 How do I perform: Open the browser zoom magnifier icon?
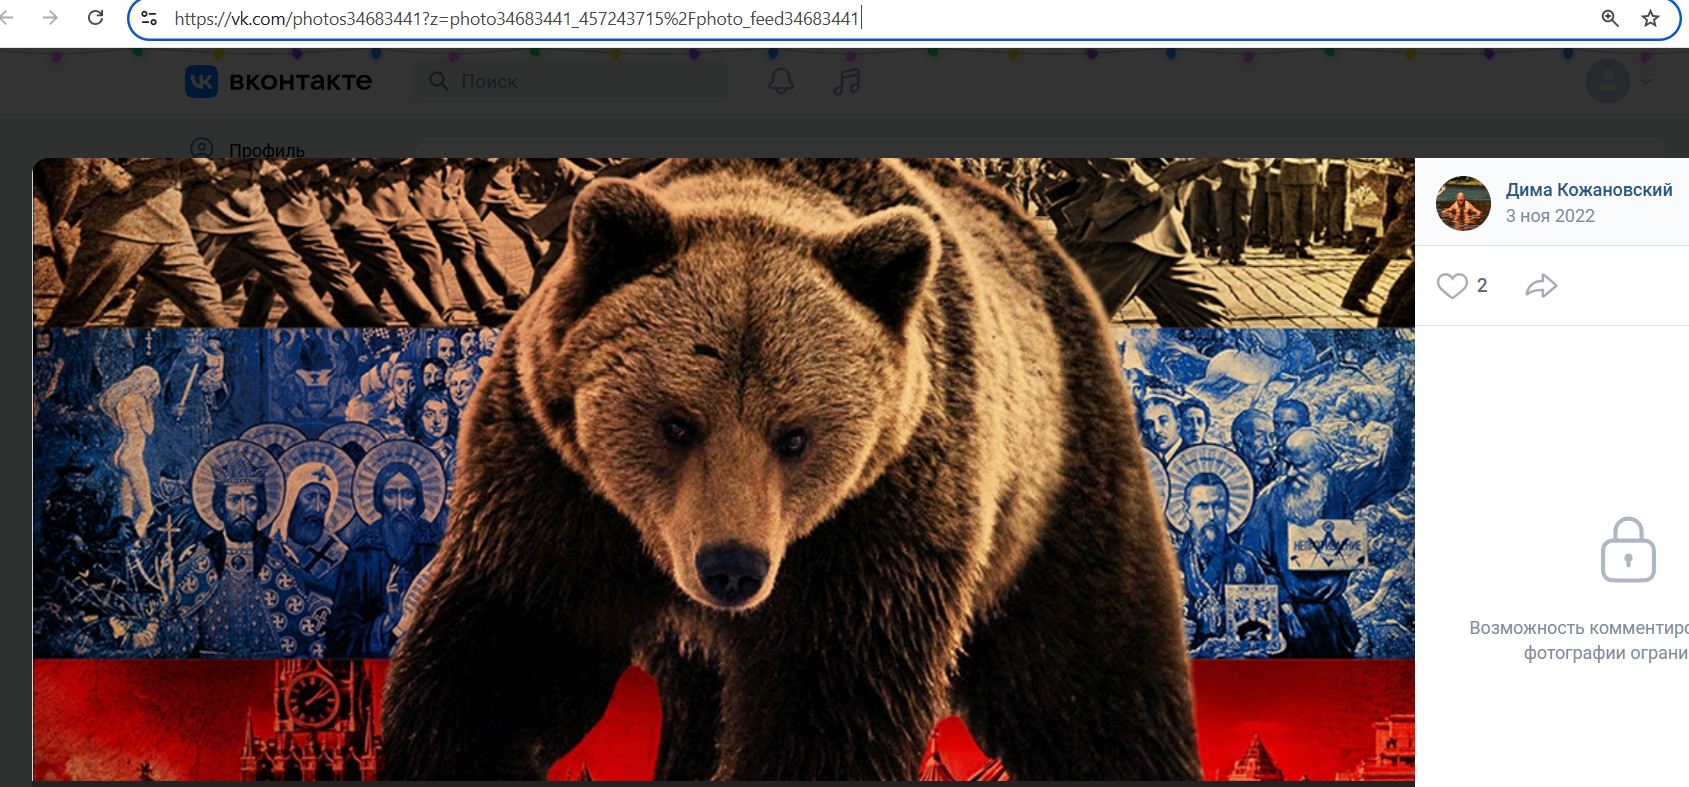pos(1610,18)
